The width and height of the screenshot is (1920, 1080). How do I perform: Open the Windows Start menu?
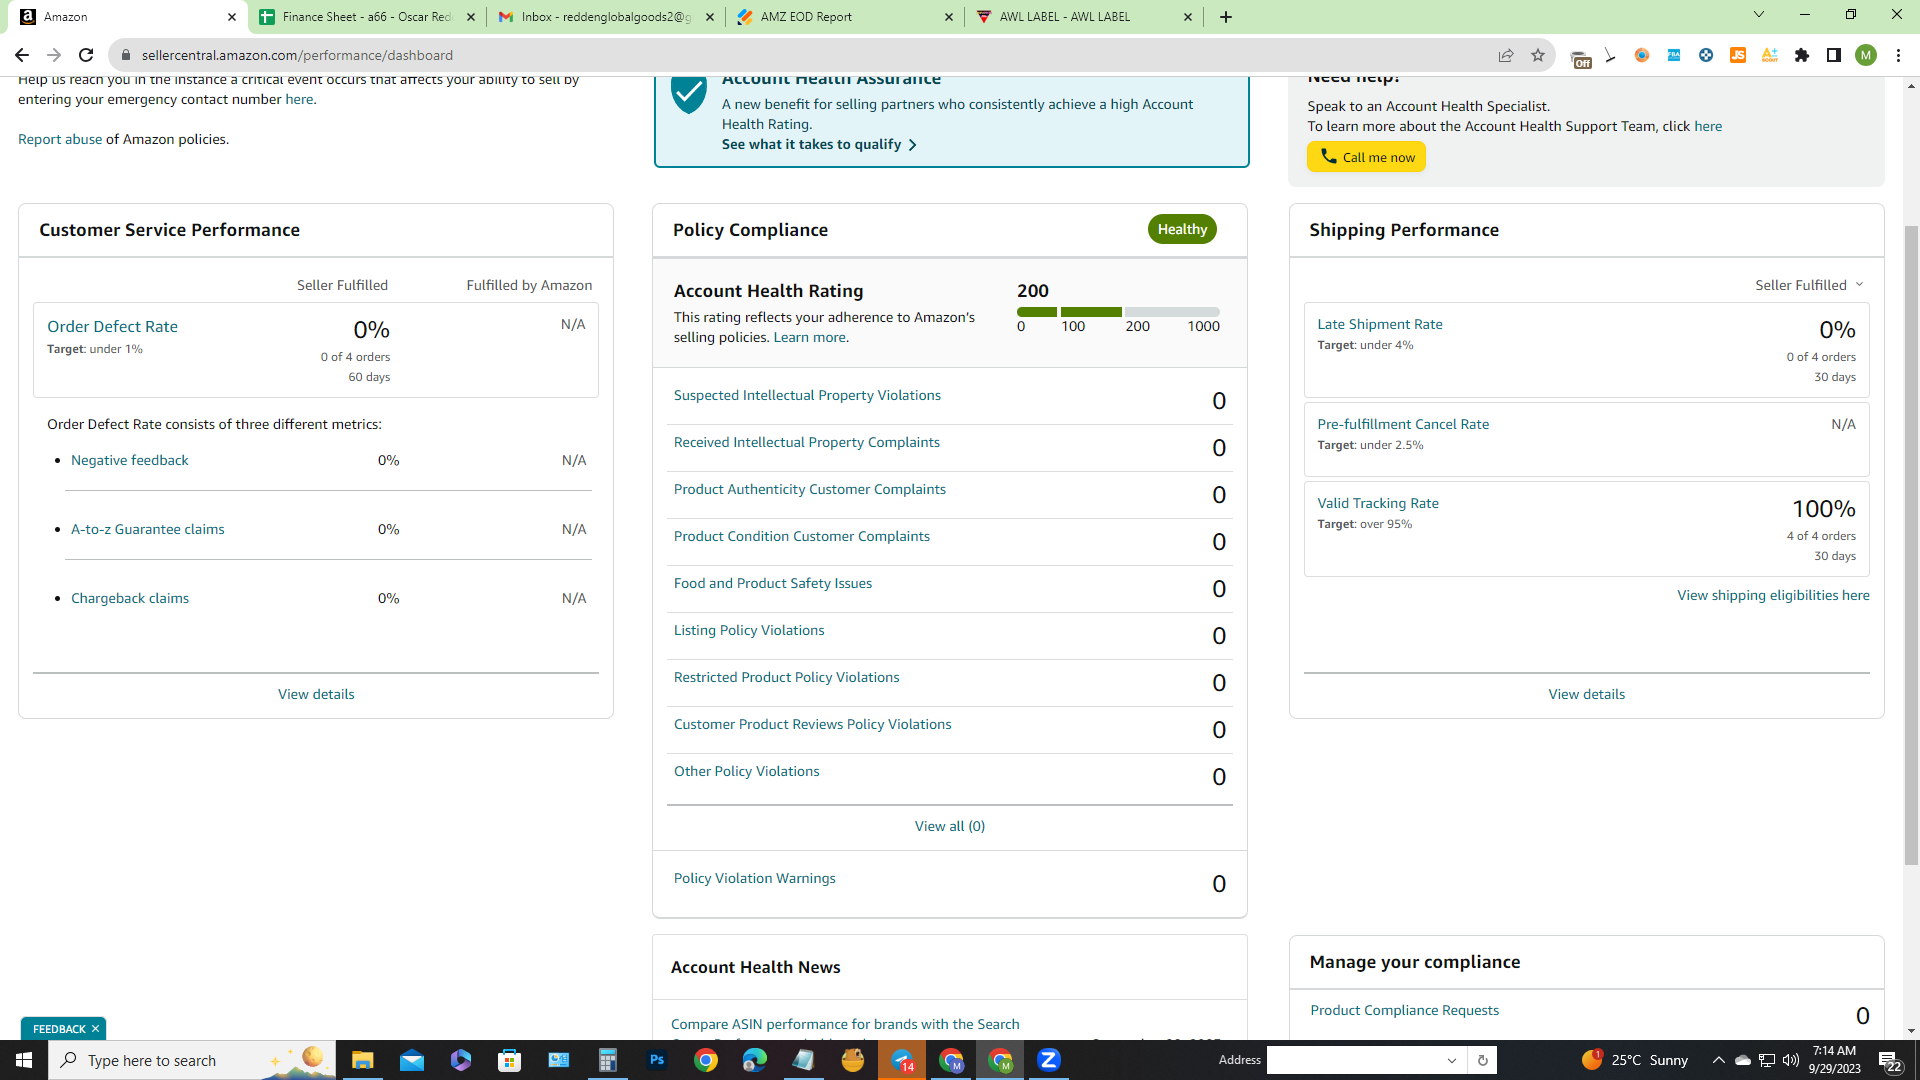point(24,1060)
